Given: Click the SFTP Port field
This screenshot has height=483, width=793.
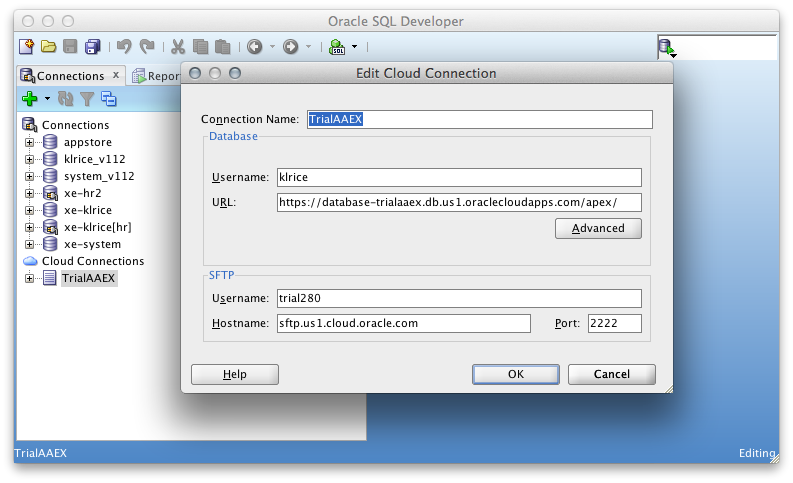Looking at the screenshot, I should [x=614, y=323].
